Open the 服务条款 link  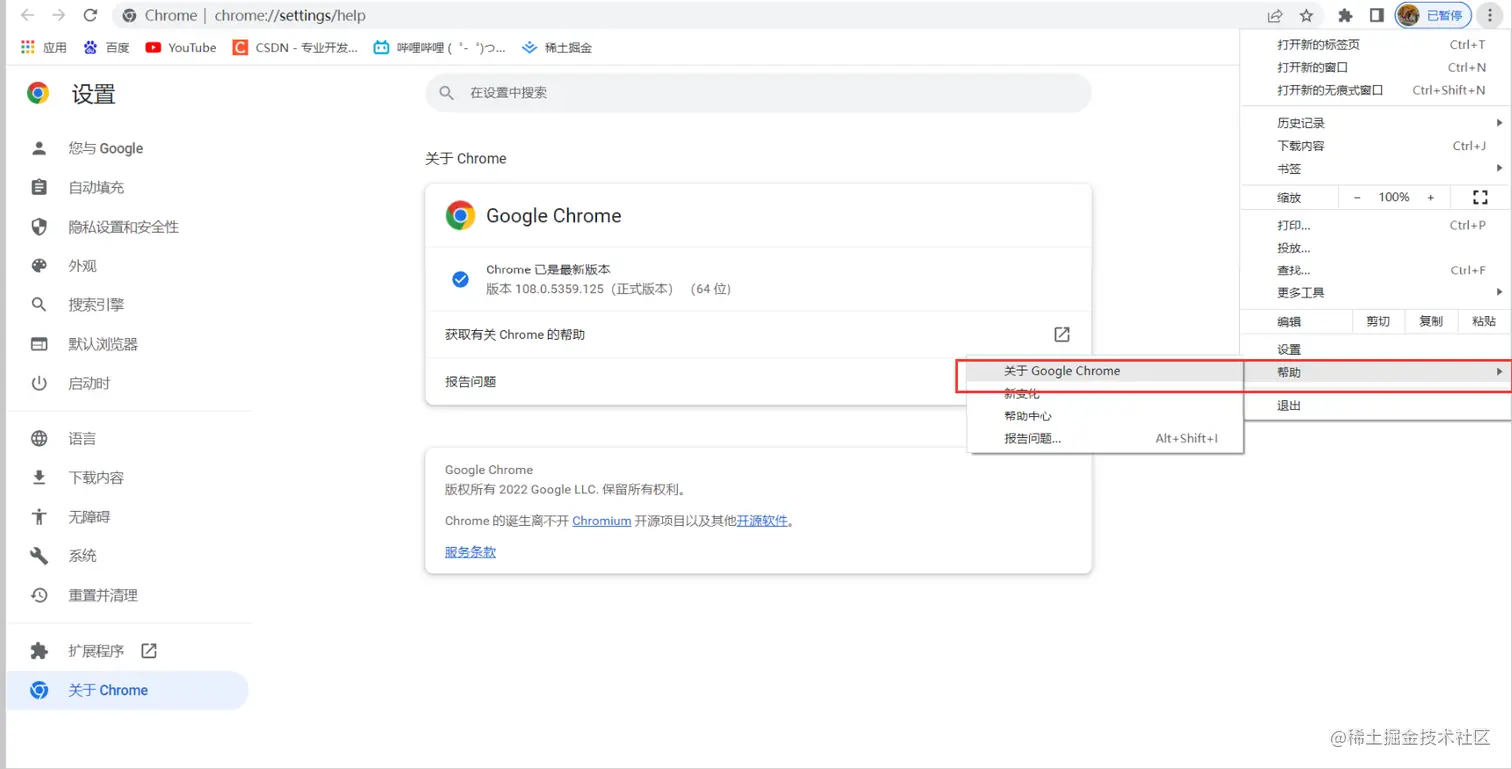pos(470,552)
